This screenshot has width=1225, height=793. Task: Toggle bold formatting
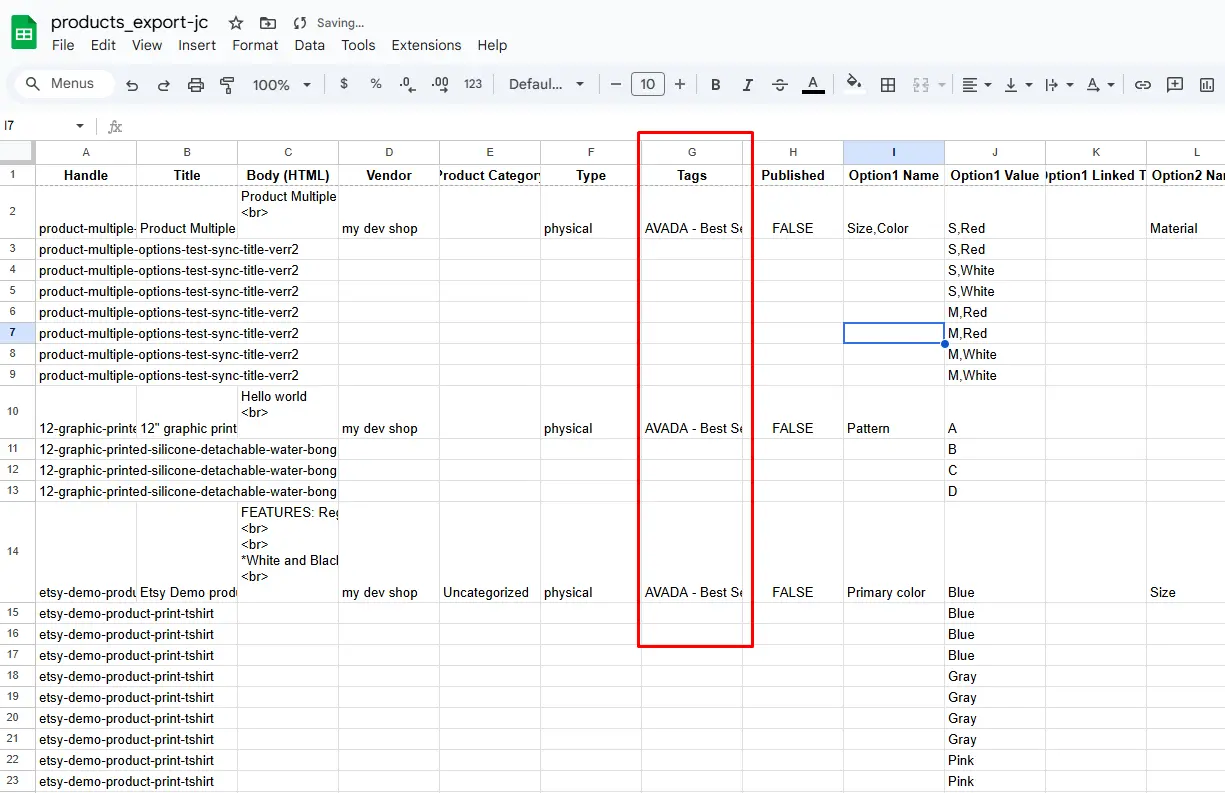[x=715, y=84]
